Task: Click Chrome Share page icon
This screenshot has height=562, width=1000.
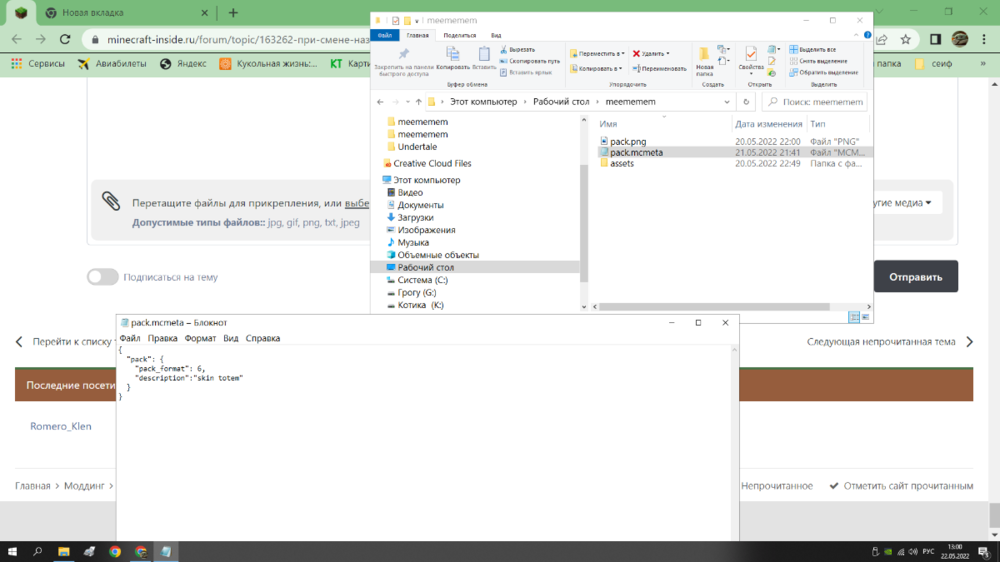Action: (881, 40)
